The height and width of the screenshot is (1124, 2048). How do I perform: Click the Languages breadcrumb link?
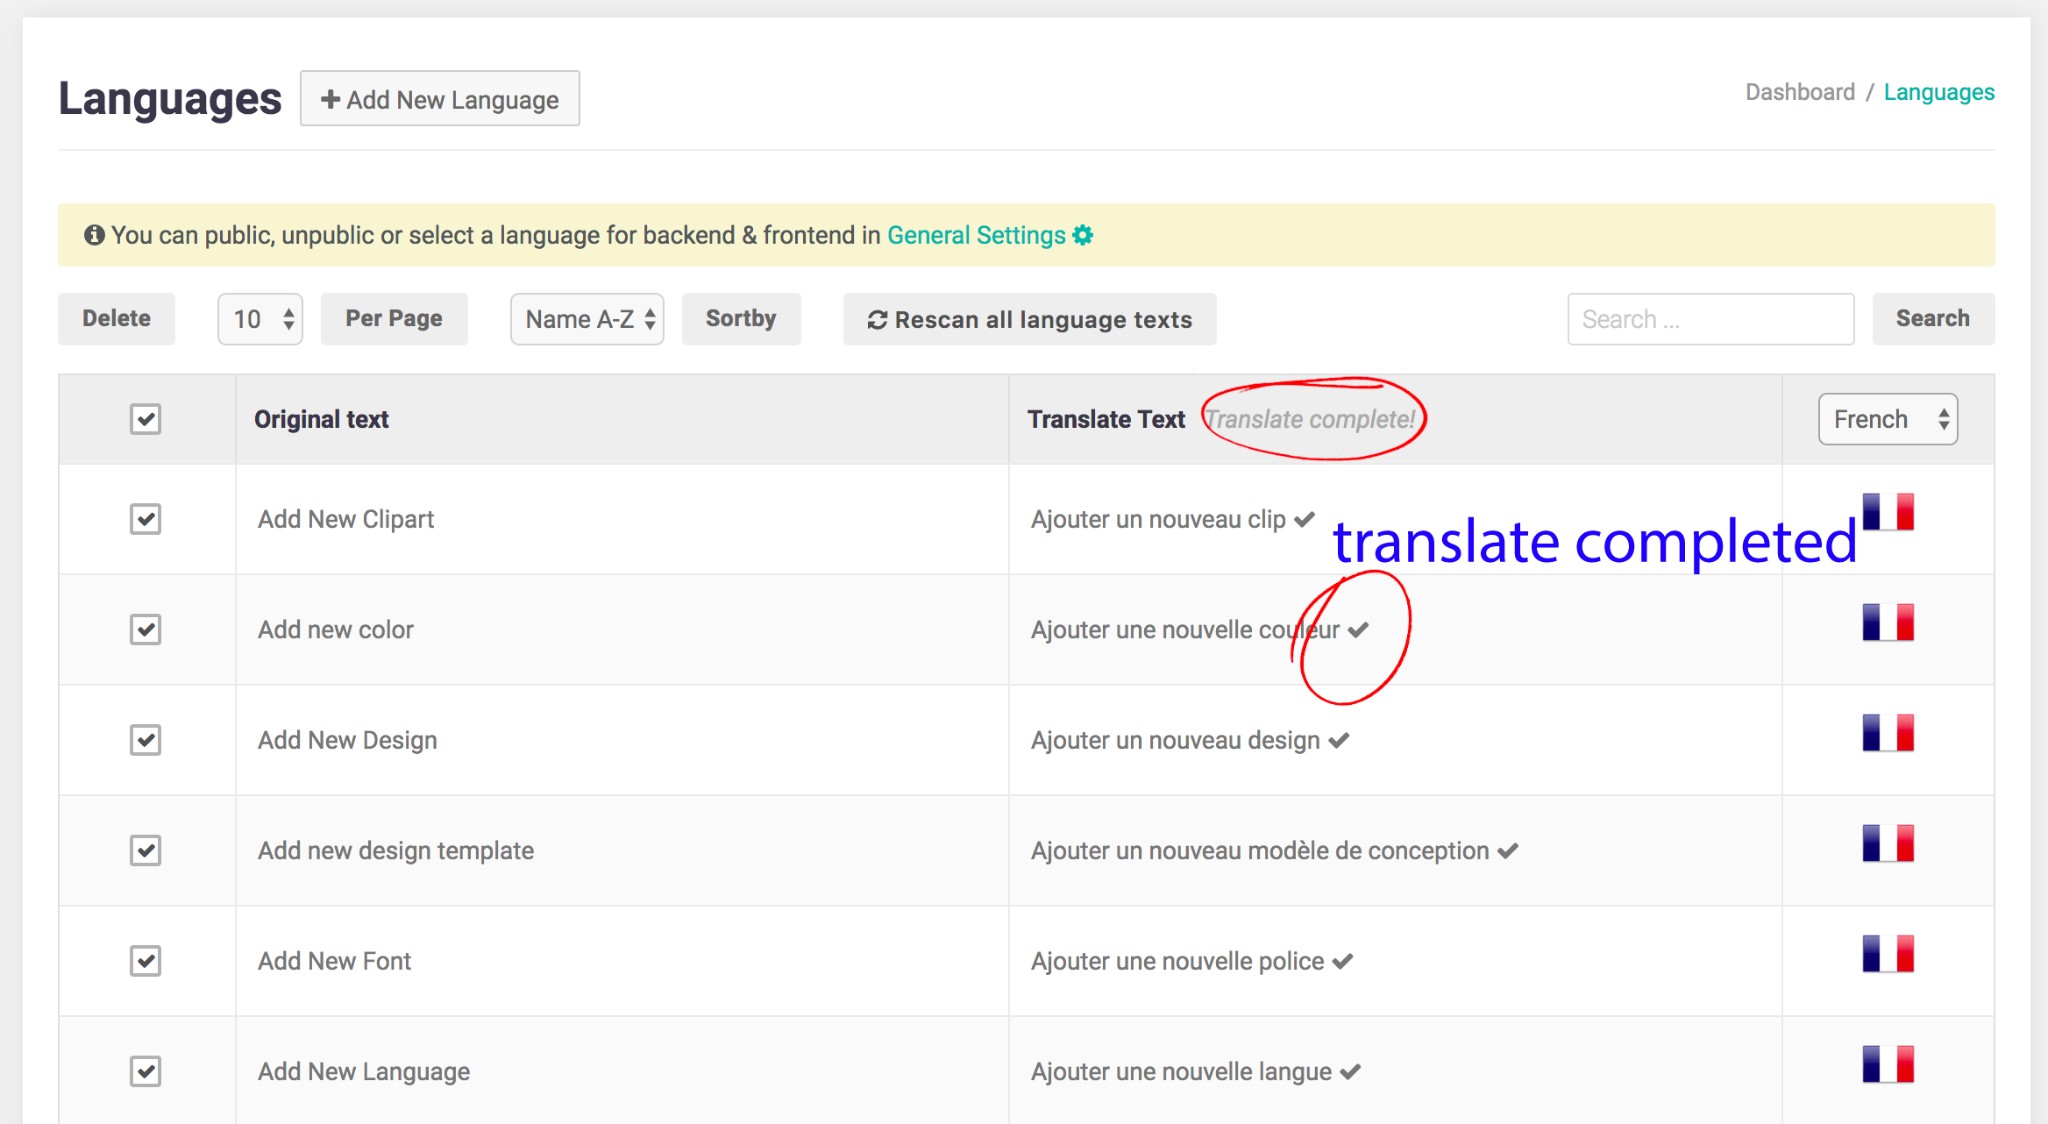tap(1938, 92)
